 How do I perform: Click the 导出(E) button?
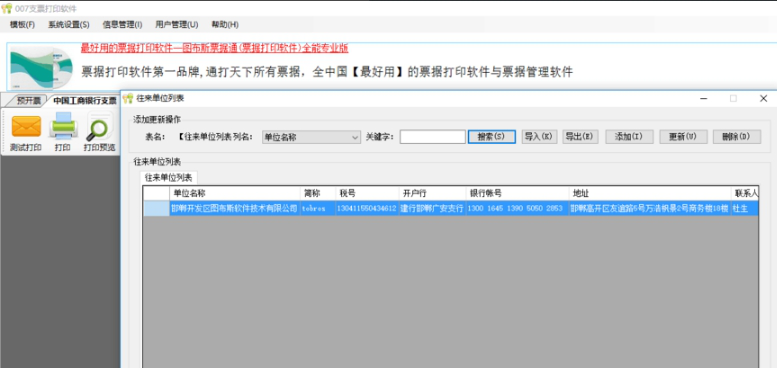point(580,137)
